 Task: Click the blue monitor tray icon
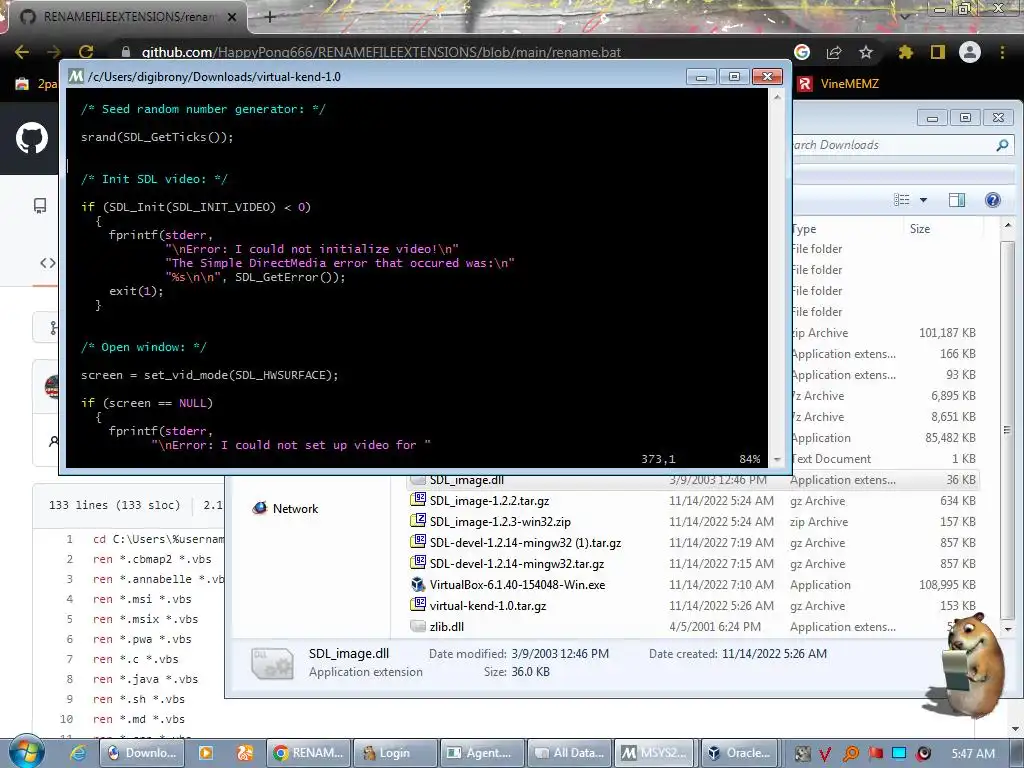(899, 754)
